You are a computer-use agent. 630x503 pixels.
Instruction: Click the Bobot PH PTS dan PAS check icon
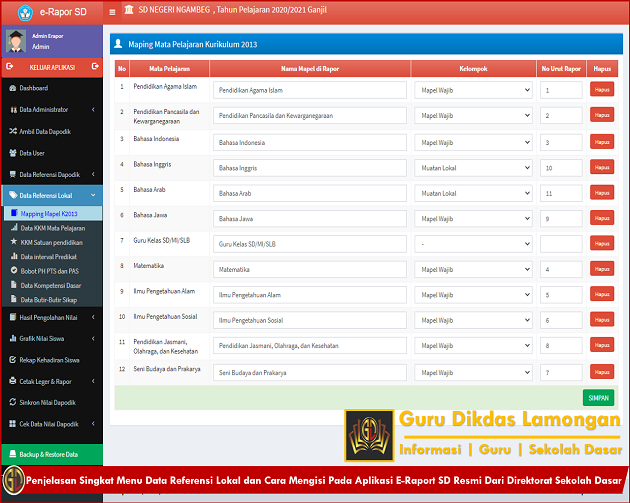click(14, 270)
